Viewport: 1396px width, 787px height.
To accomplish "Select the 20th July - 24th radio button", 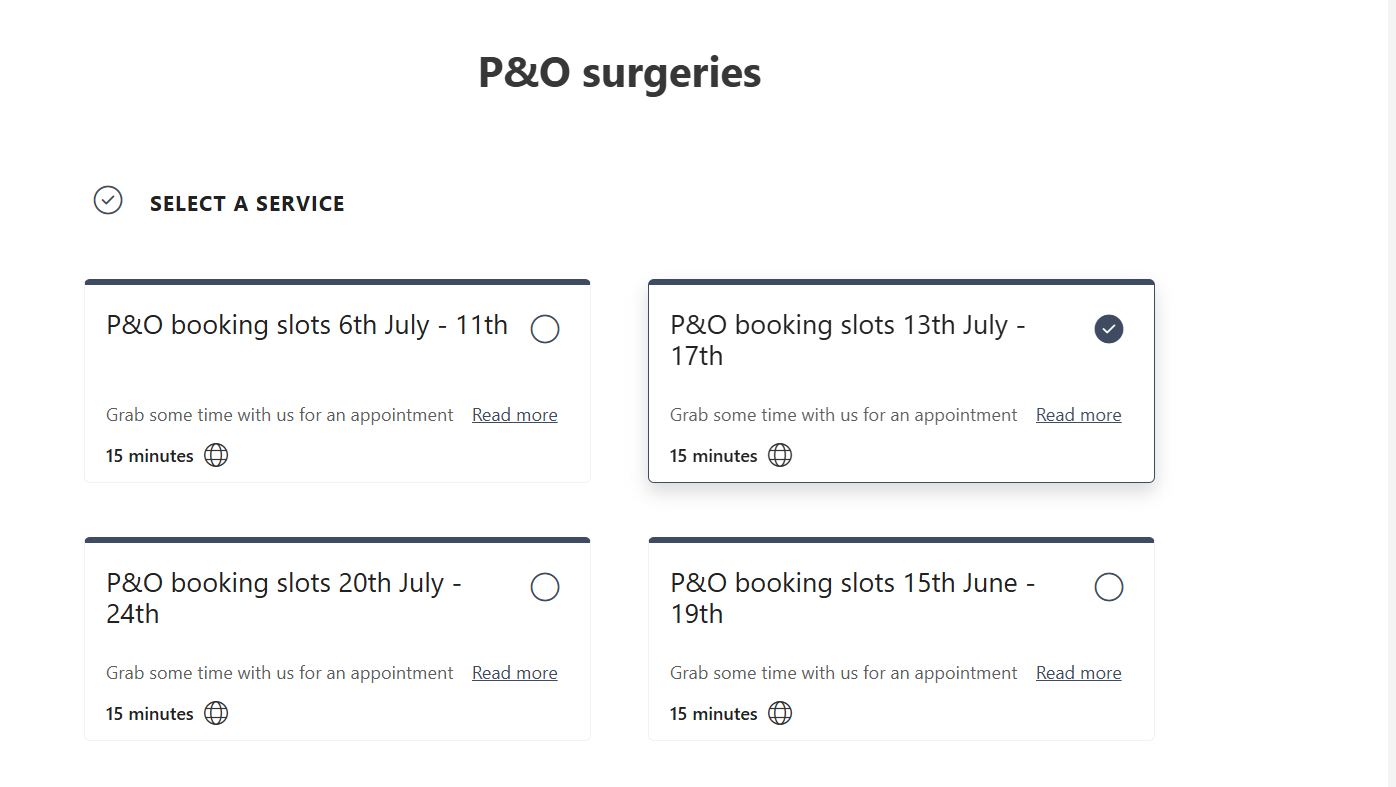I will (x=545, y=587).
